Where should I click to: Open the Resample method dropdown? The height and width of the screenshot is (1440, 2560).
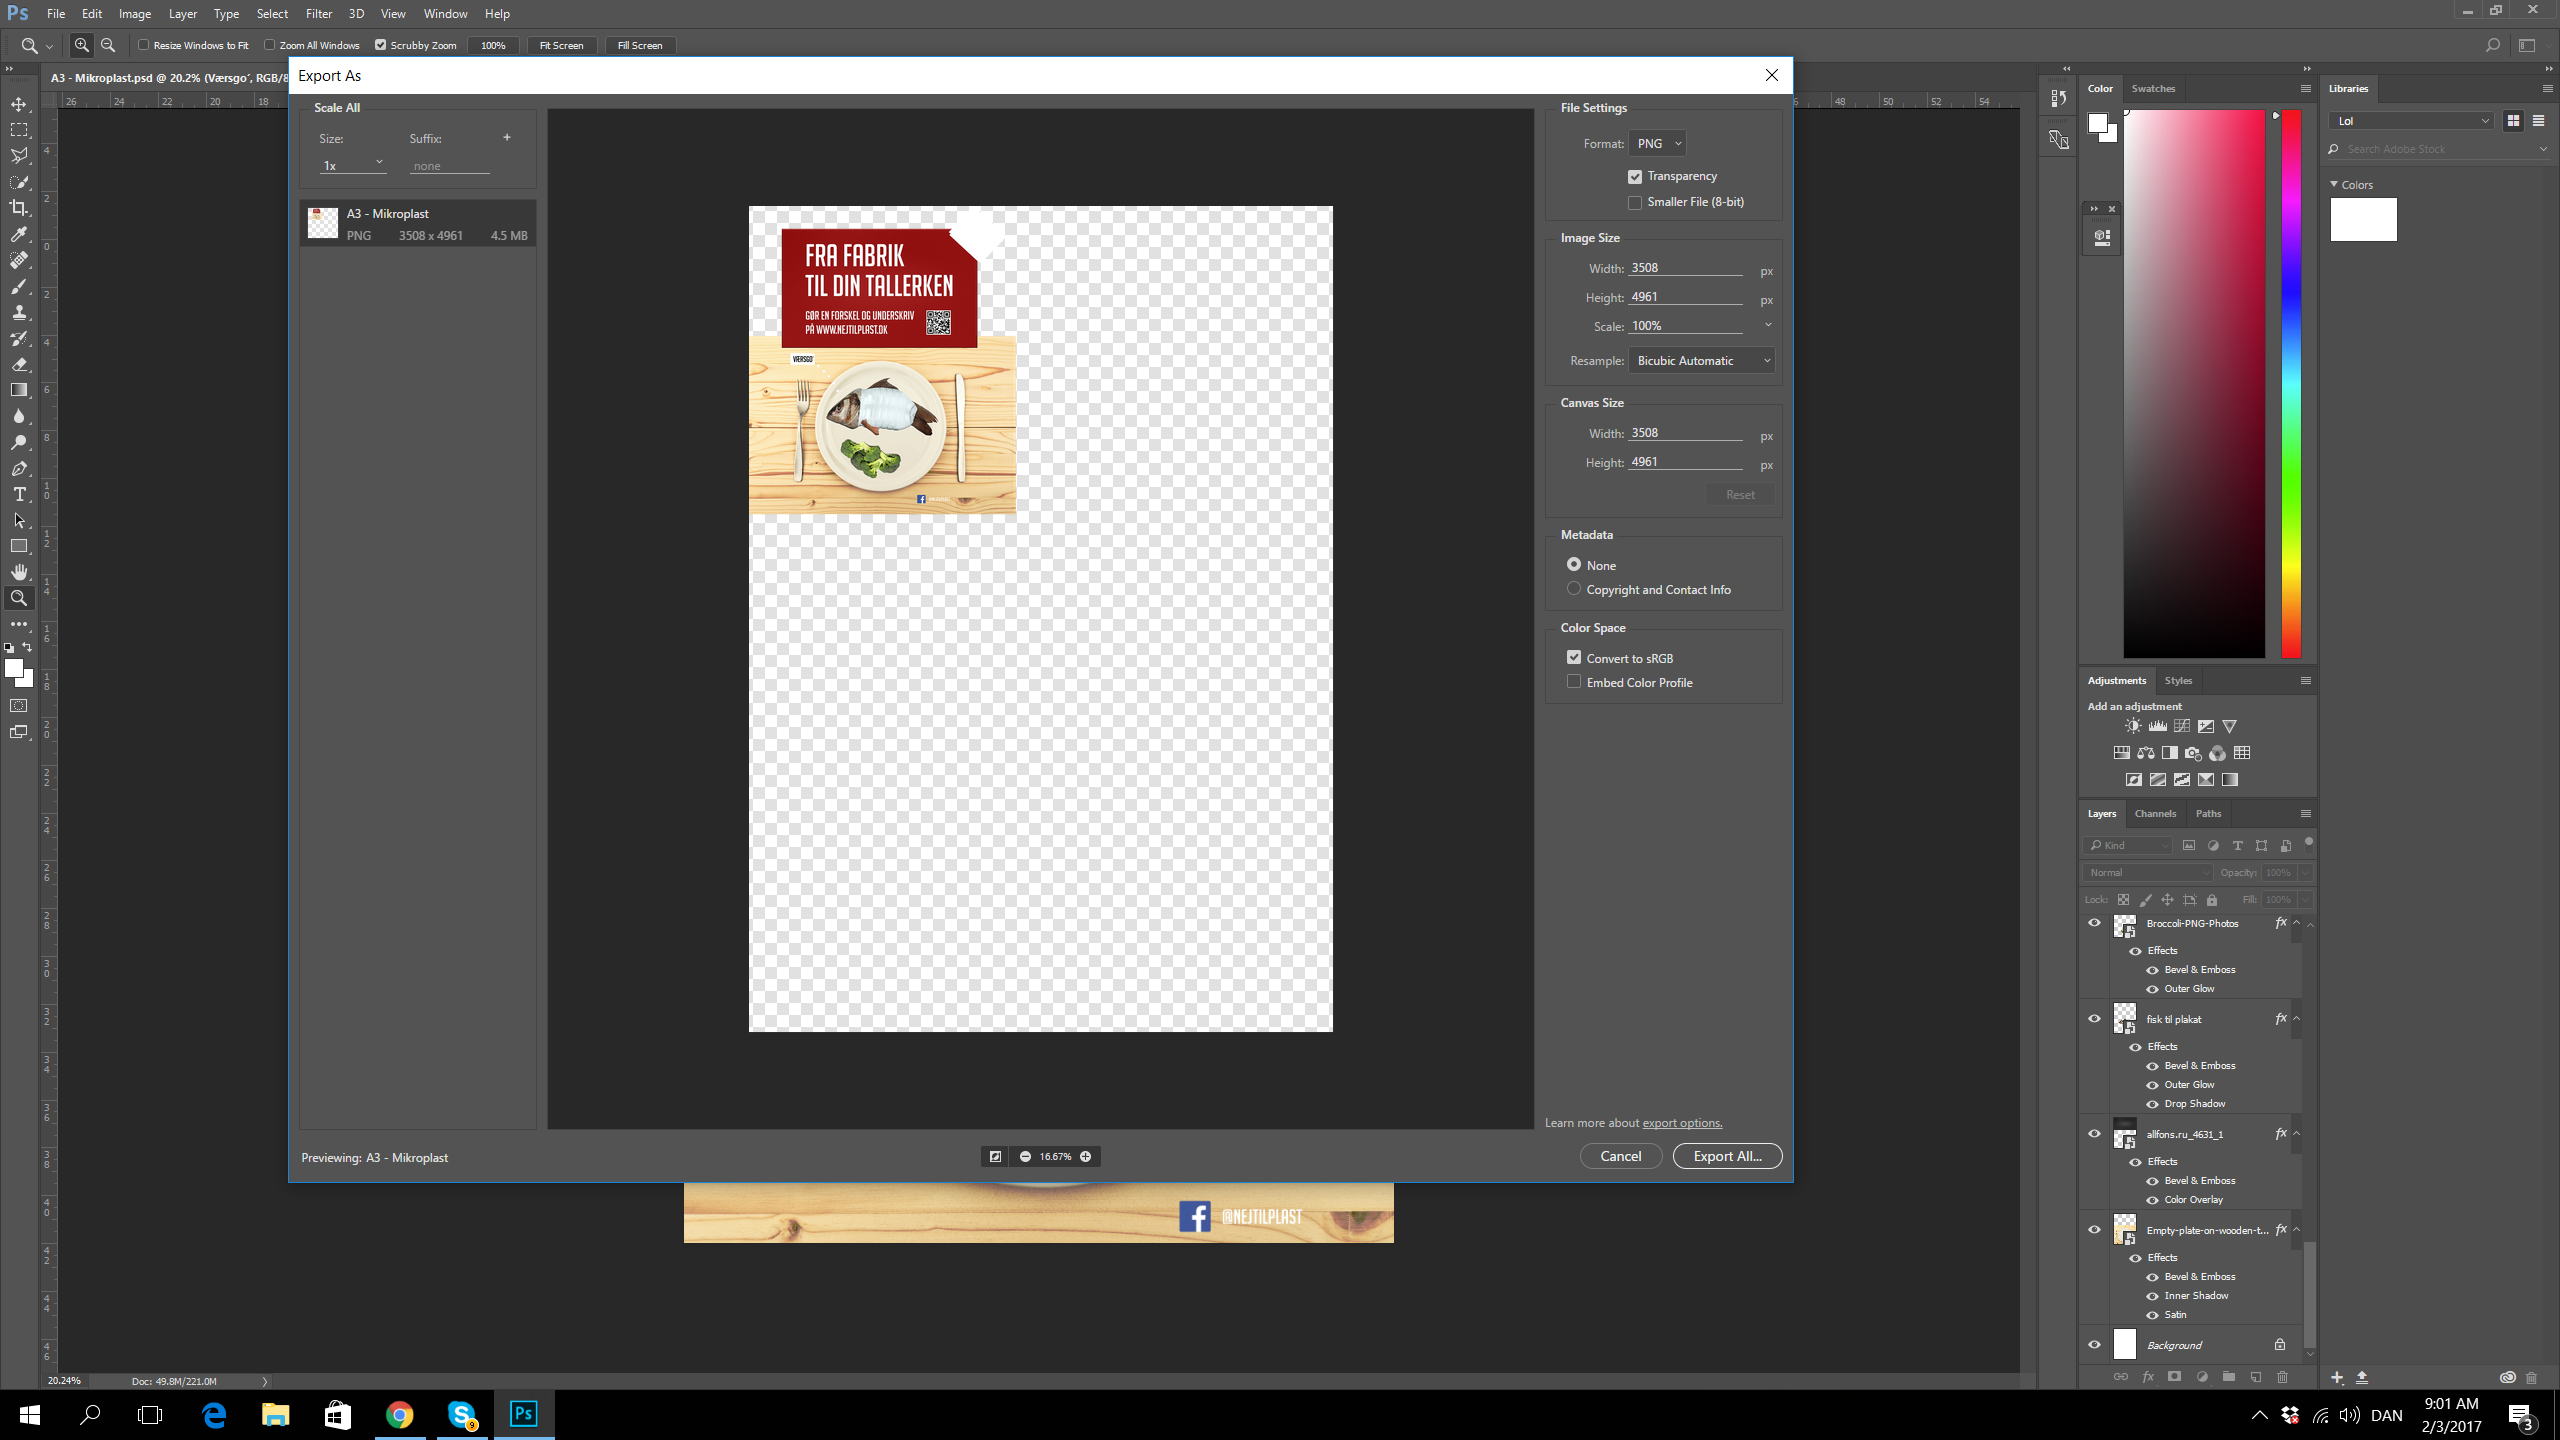1701,360
